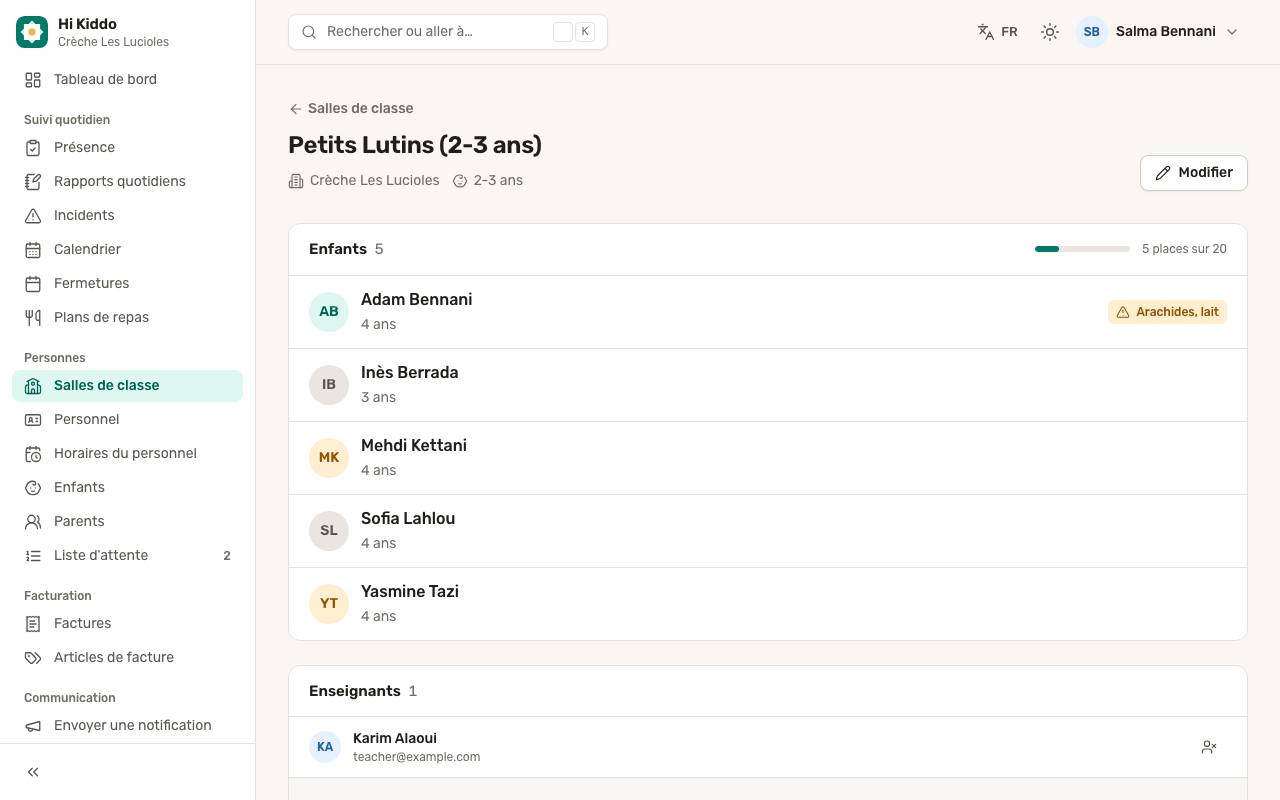Click the Personnel ID card icon
The image size is (1280, 800).
click(33, 420)
